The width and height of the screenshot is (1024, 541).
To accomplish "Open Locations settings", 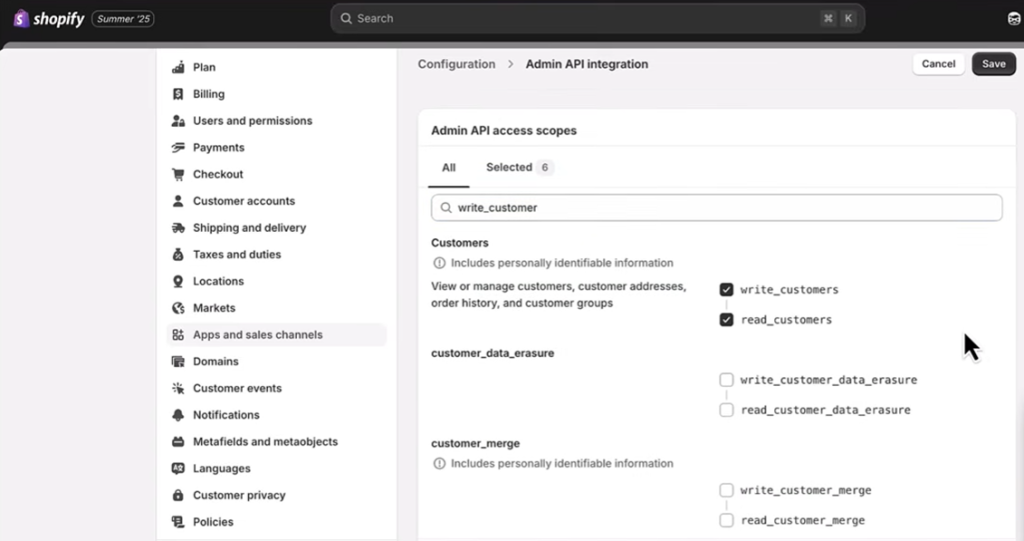I will [219, 282].
